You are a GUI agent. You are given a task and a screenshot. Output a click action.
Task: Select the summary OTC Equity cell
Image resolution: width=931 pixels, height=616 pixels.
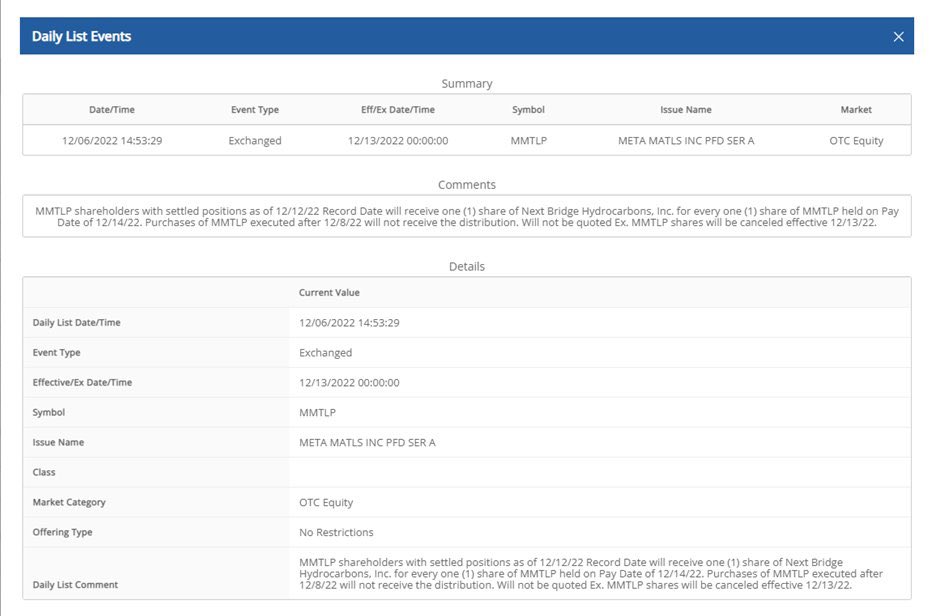point(856,141)
